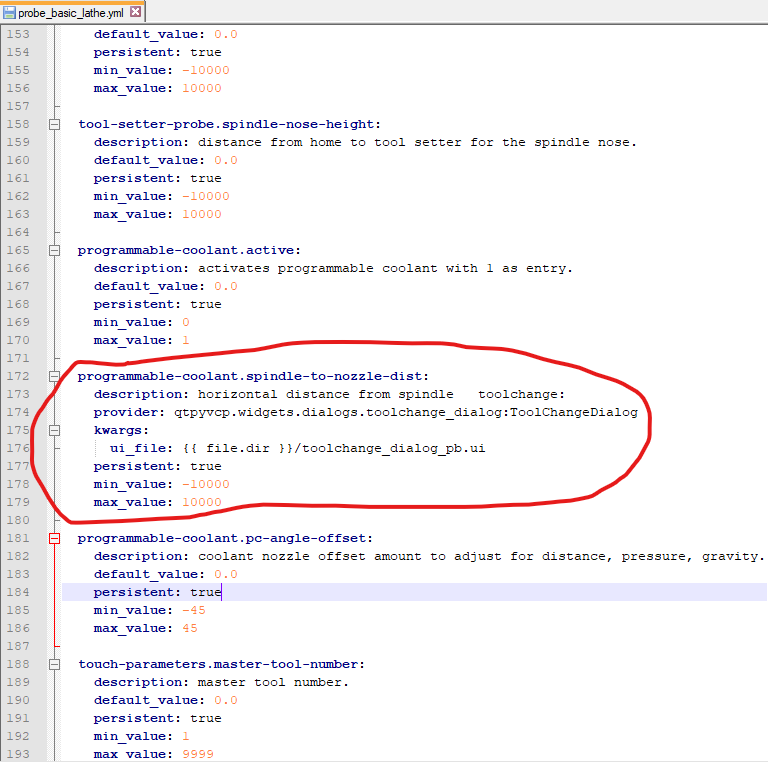Click value '10000' on line 163
Viewport: 768px width, 762px height.
[x=202, y=214]
